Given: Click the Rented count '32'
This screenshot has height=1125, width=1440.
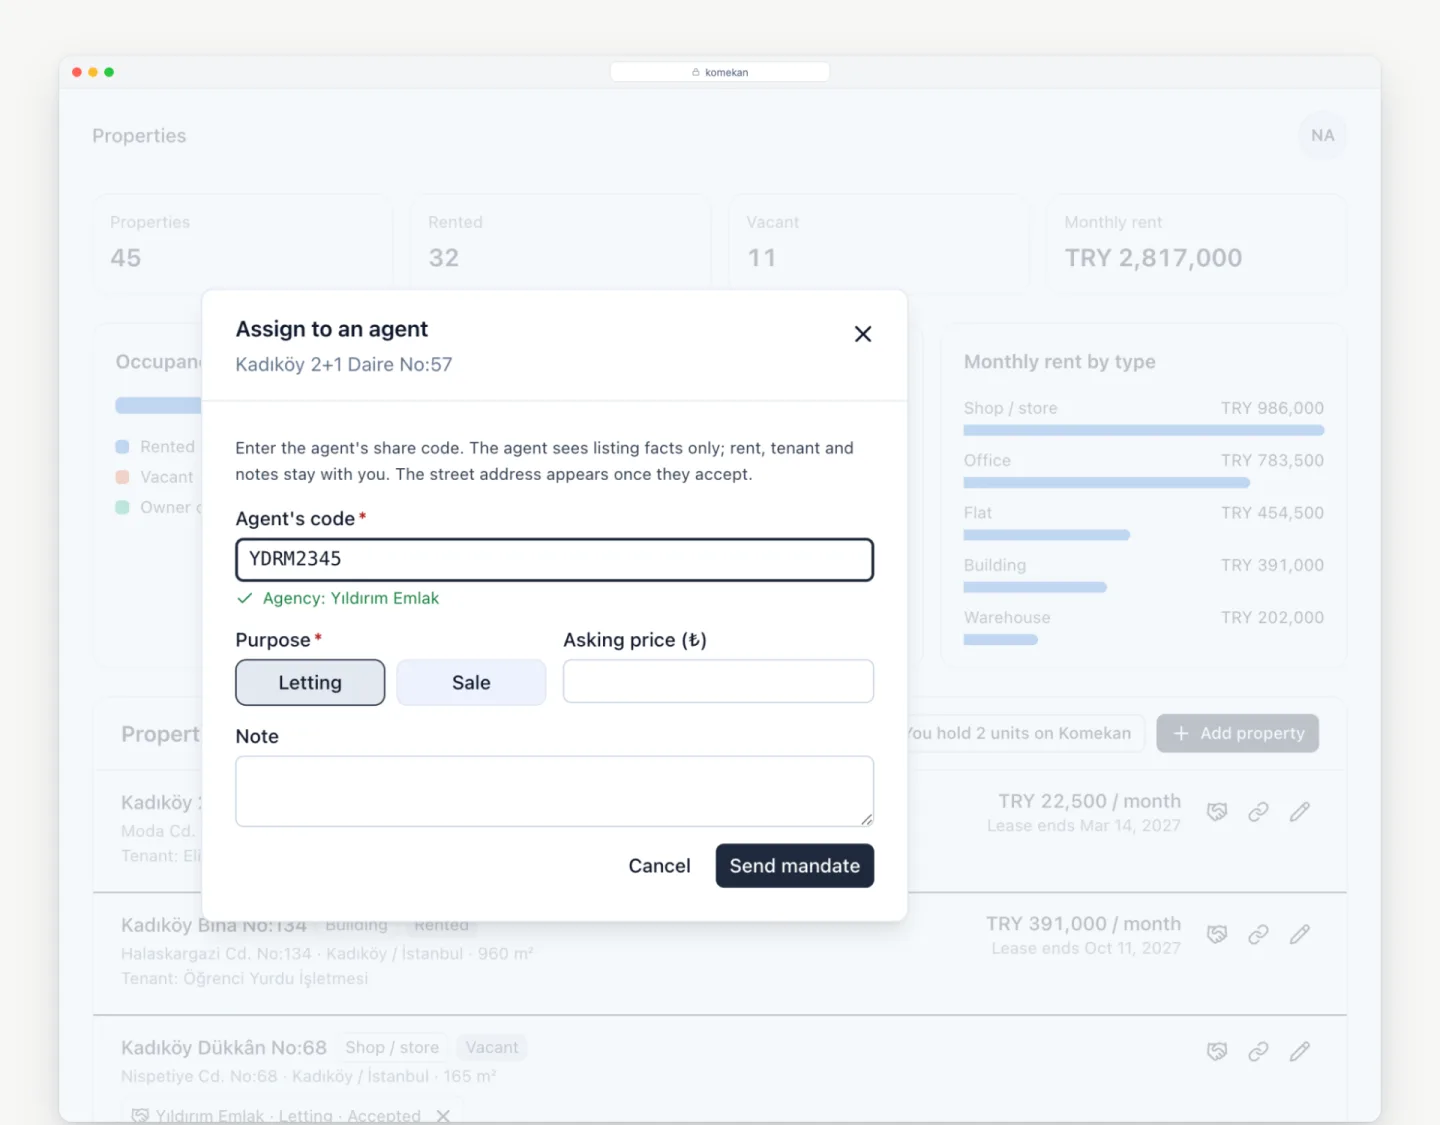Looking at the screenshot, I should (x=444, y=258).
